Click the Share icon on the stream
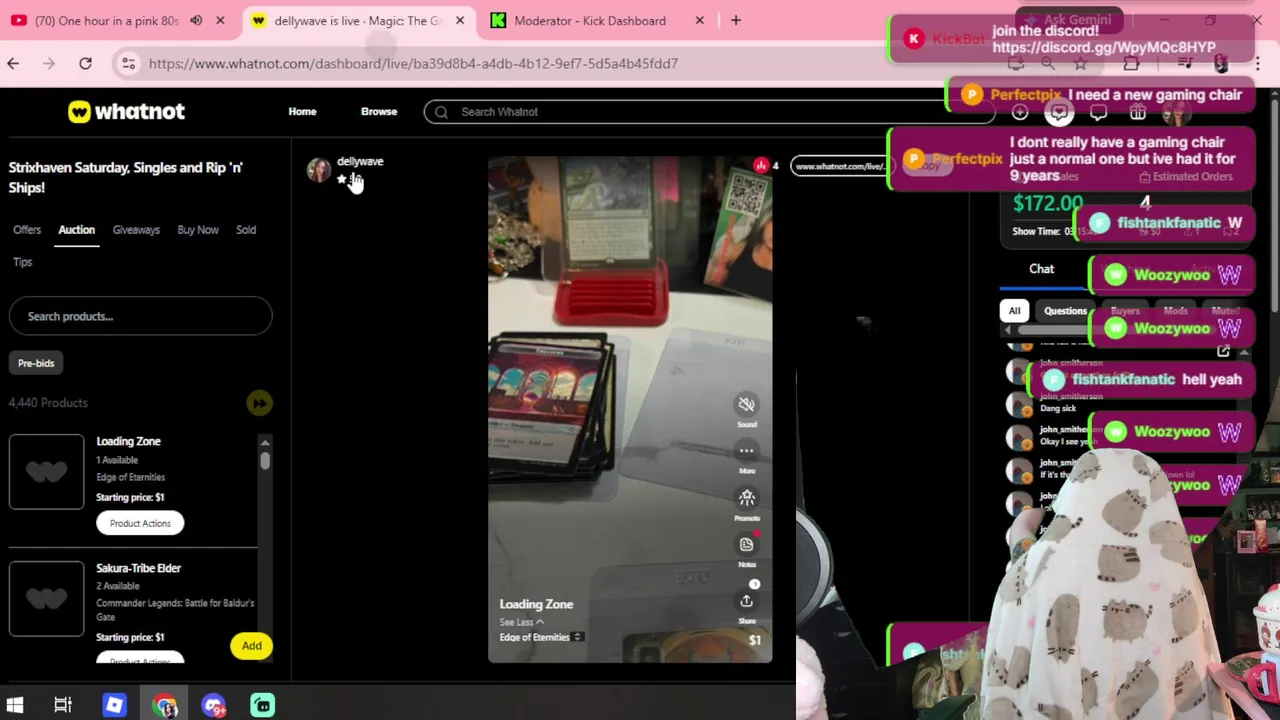The height and width of the screenshot is (720, 1280). tap(746, 601)
